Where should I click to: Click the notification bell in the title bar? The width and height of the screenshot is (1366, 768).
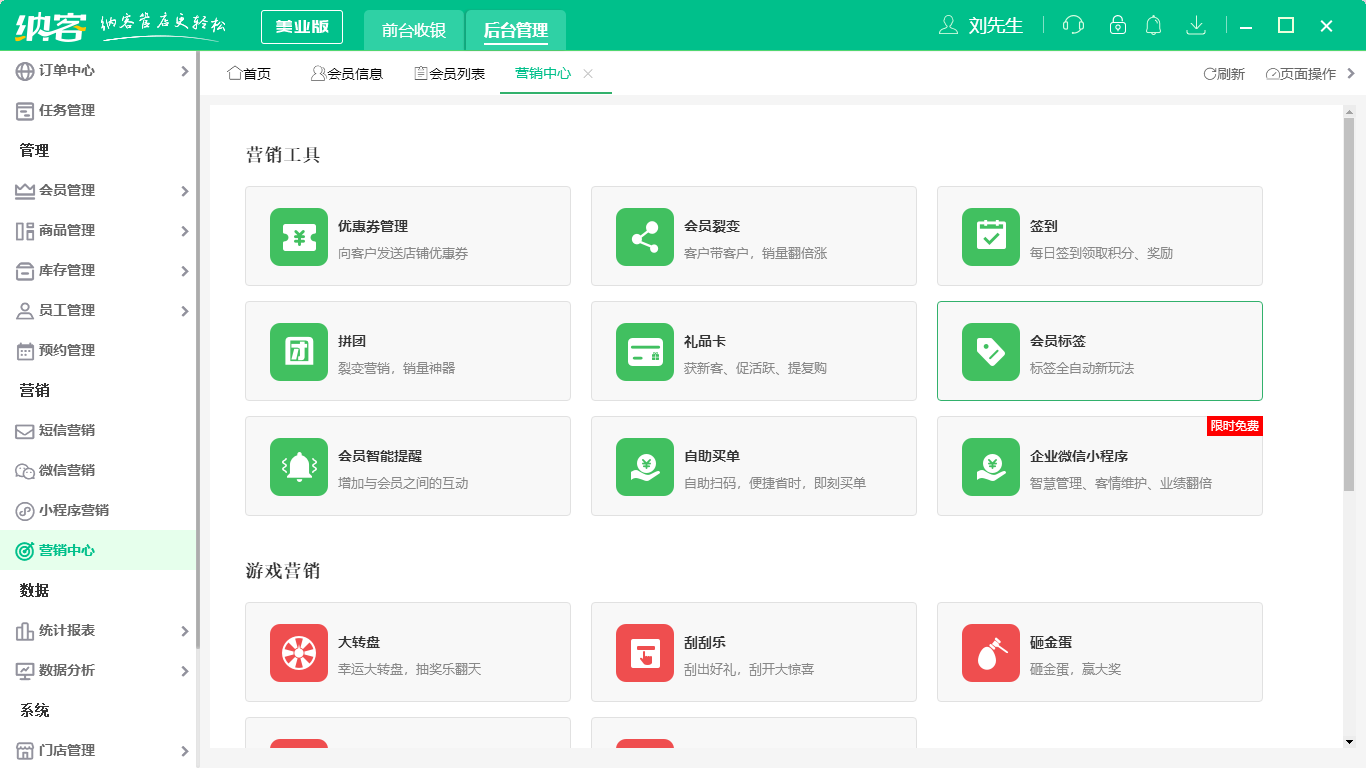1154,26
